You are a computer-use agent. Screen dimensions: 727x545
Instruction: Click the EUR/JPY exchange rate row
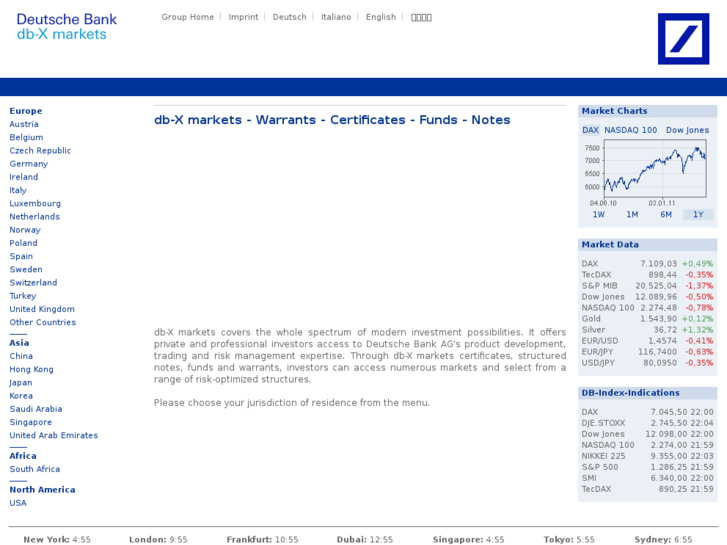(x=647, y=352)
